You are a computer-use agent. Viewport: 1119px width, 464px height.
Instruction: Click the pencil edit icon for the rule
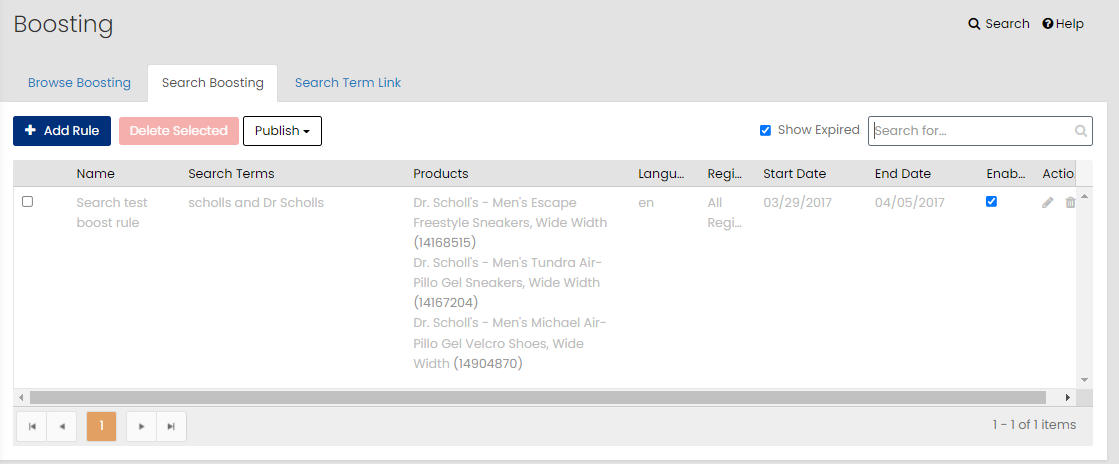[1047, 203]
